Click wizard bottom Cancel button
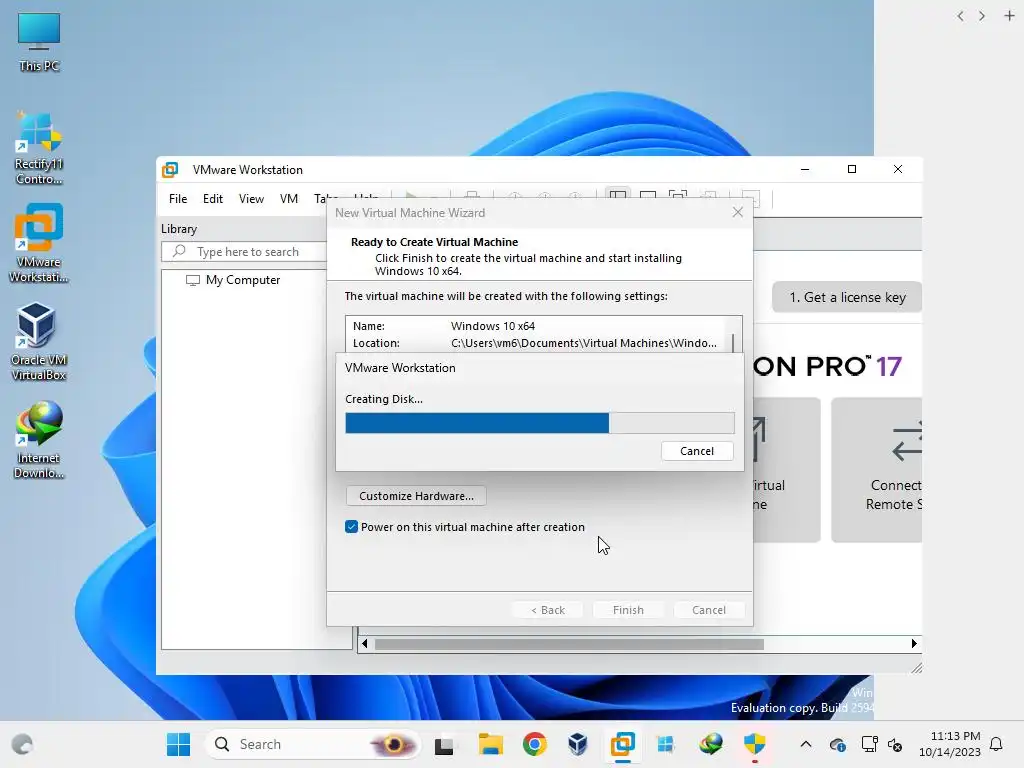The width and height of the screenshot is (1024, 768). tap(709, 609)
